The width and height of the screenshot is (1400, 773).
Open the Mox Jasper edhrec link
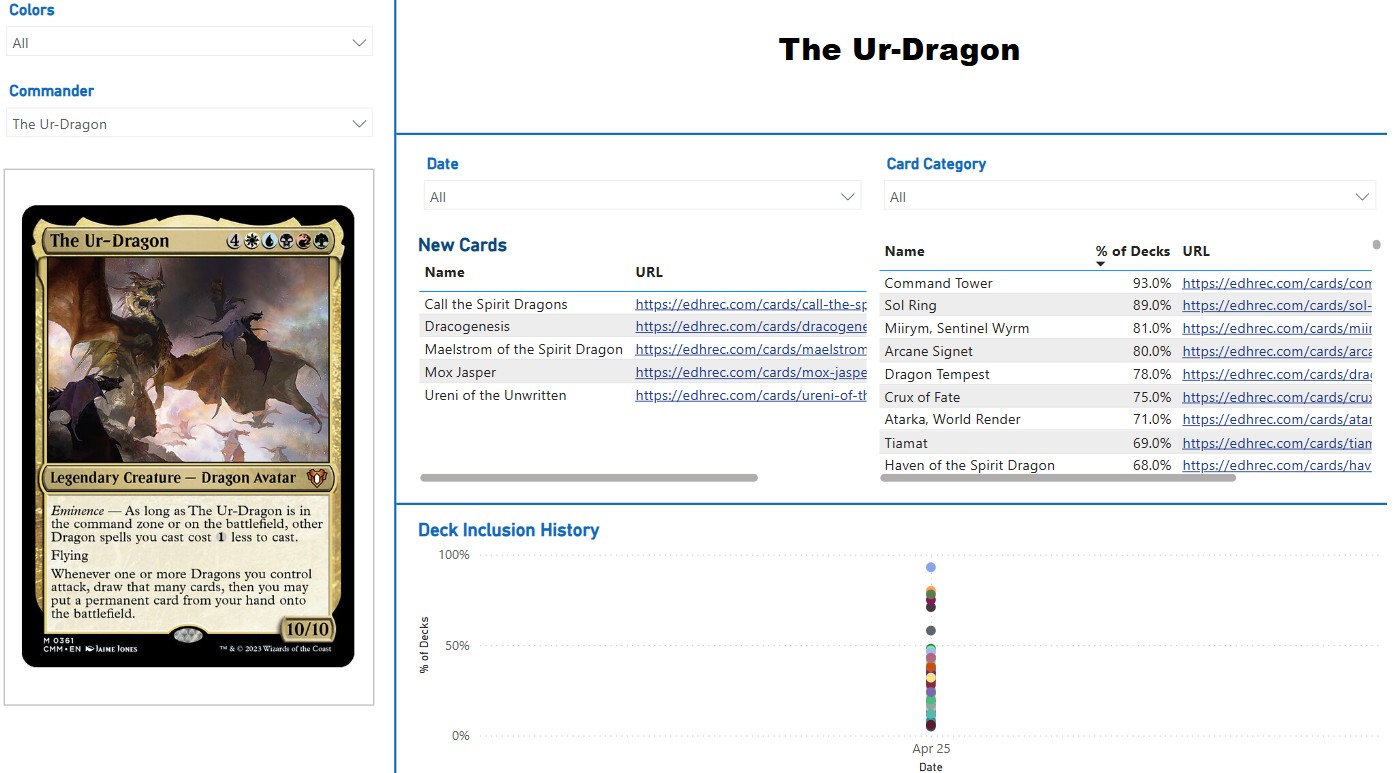click(750, 372)
